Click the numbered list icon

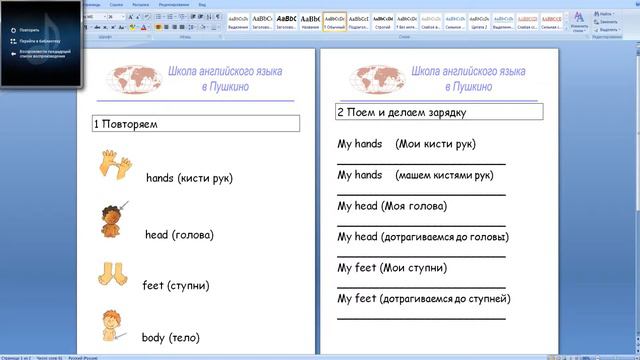170,17
